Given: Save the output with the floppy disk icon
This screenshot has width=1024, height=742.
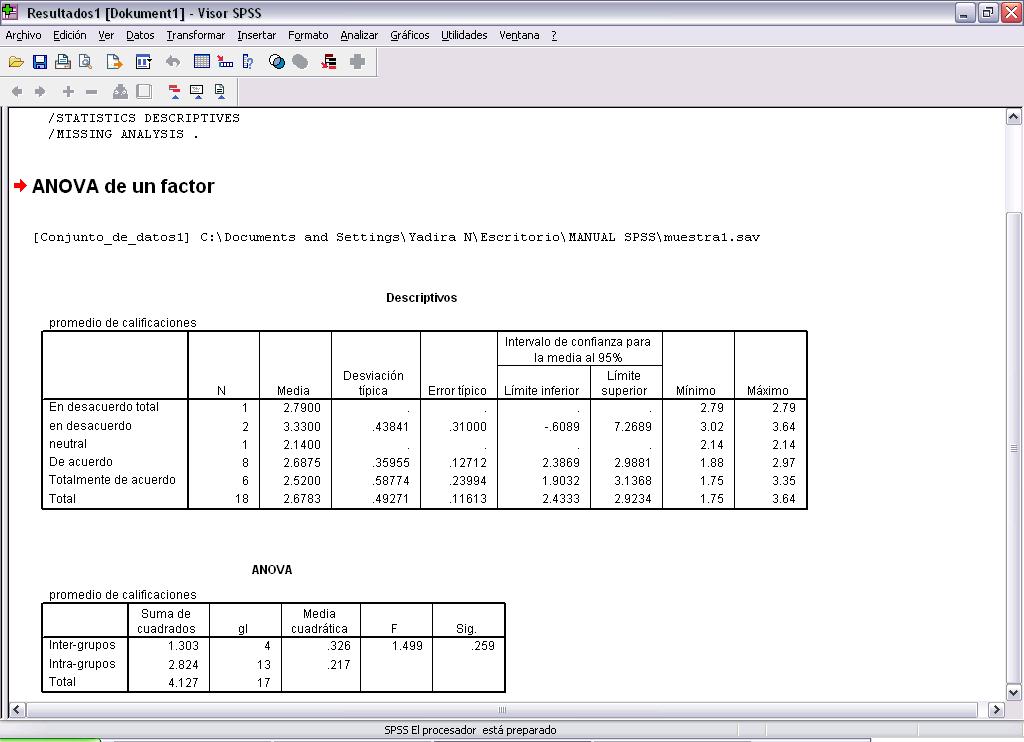Looking at the screenshot, I should 40,62.
